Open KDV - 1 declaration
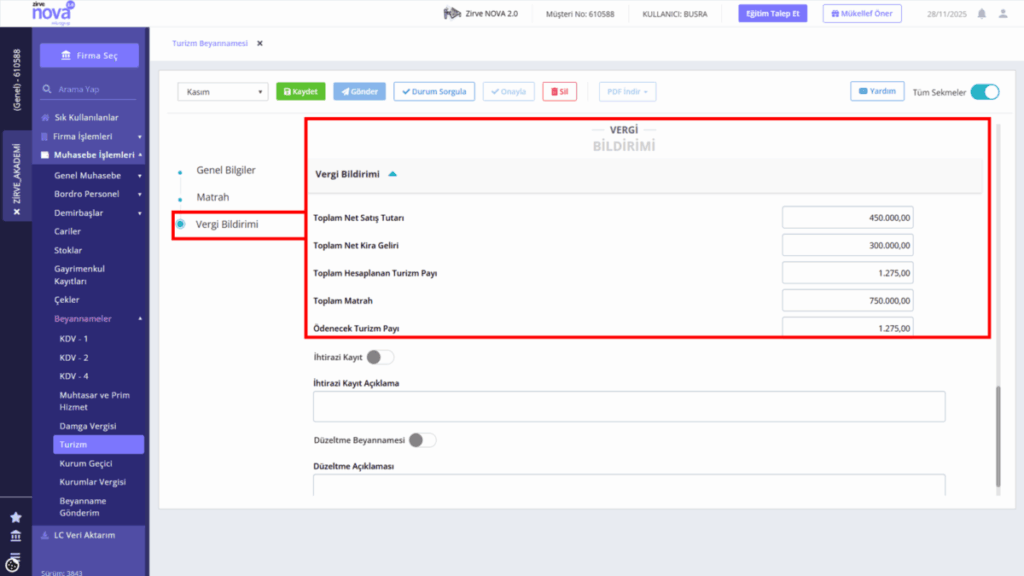This screenshot has height=576, width=1024. 74,339
